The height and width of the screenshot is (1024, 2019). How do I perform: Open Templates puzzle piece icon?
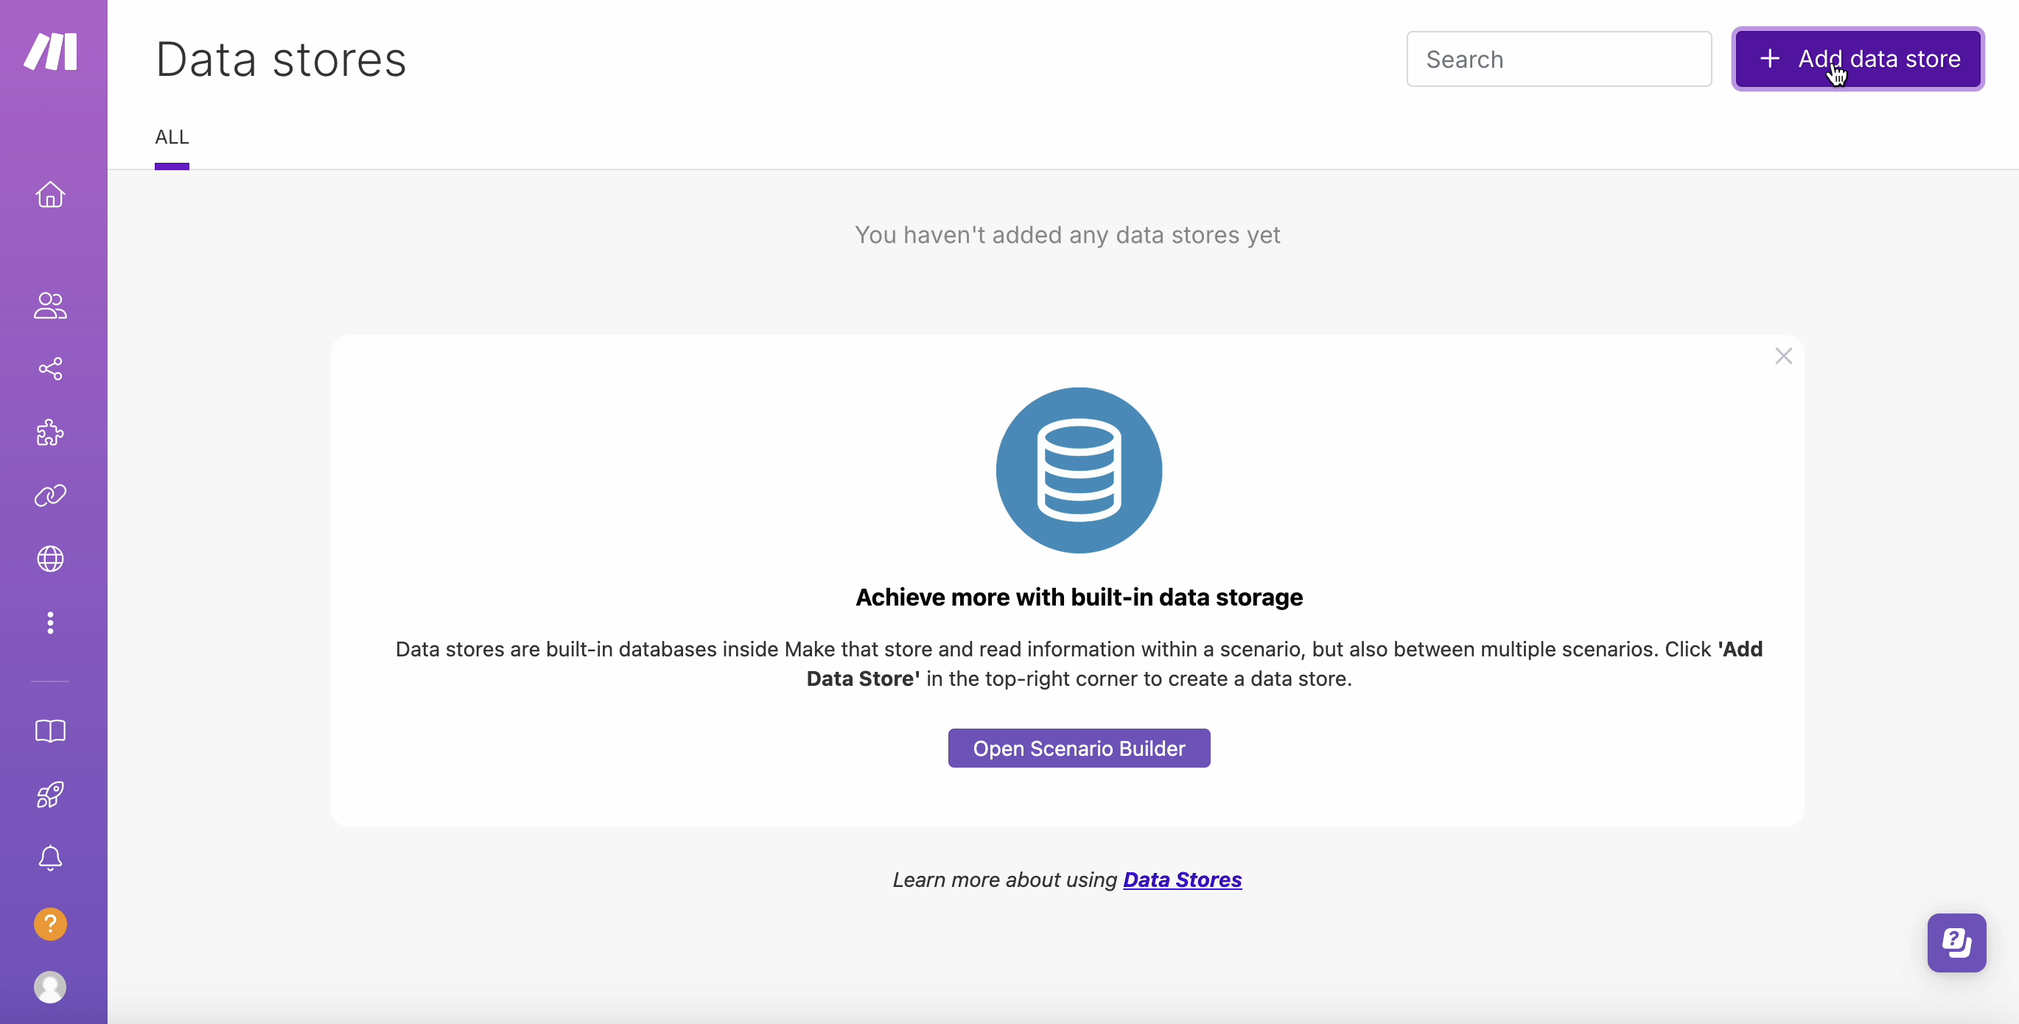pyautogui.click(x=50, y=433)
